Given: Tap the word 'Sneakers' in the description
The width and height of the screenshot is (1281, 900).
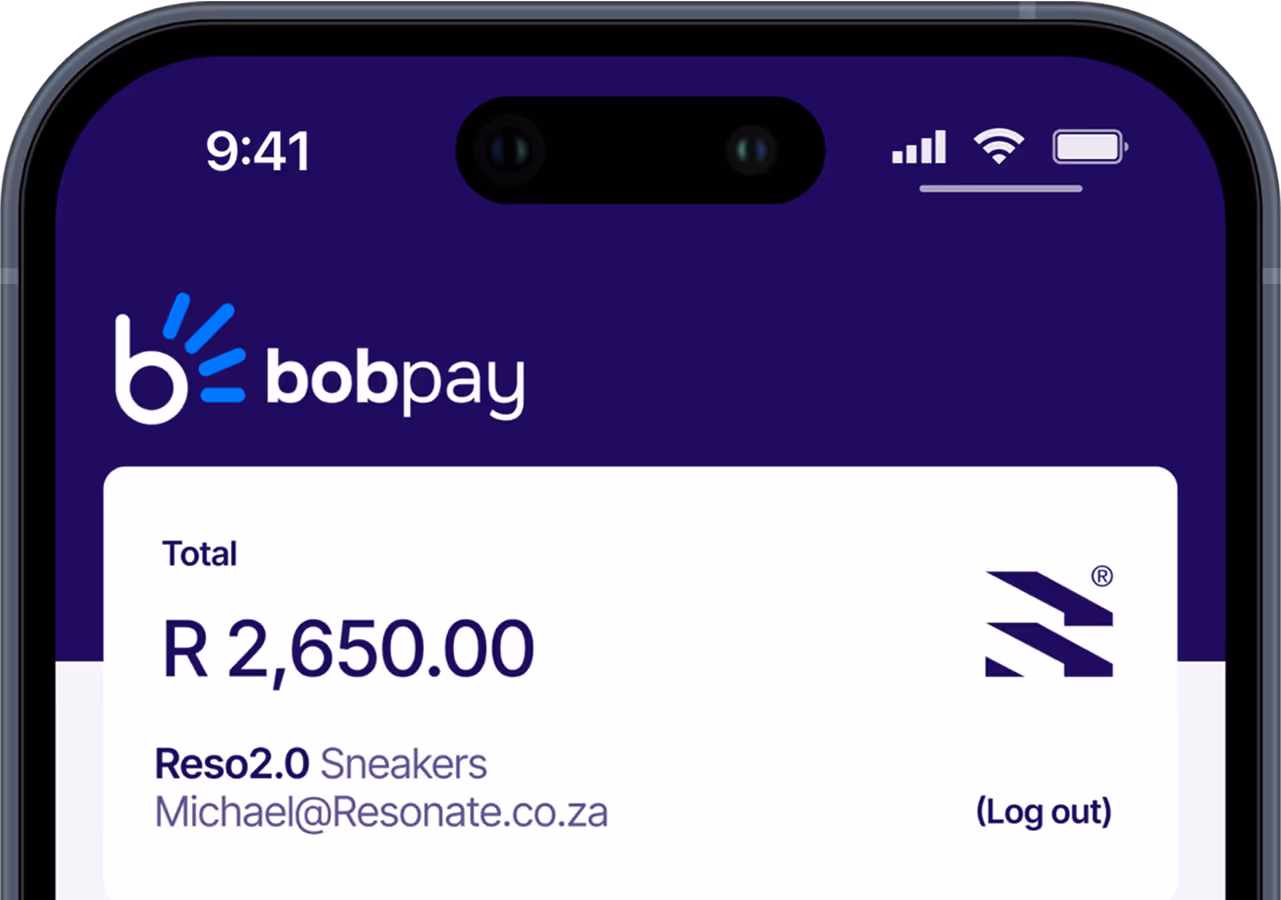Looking at the screenshot, I should coord(403,764).
